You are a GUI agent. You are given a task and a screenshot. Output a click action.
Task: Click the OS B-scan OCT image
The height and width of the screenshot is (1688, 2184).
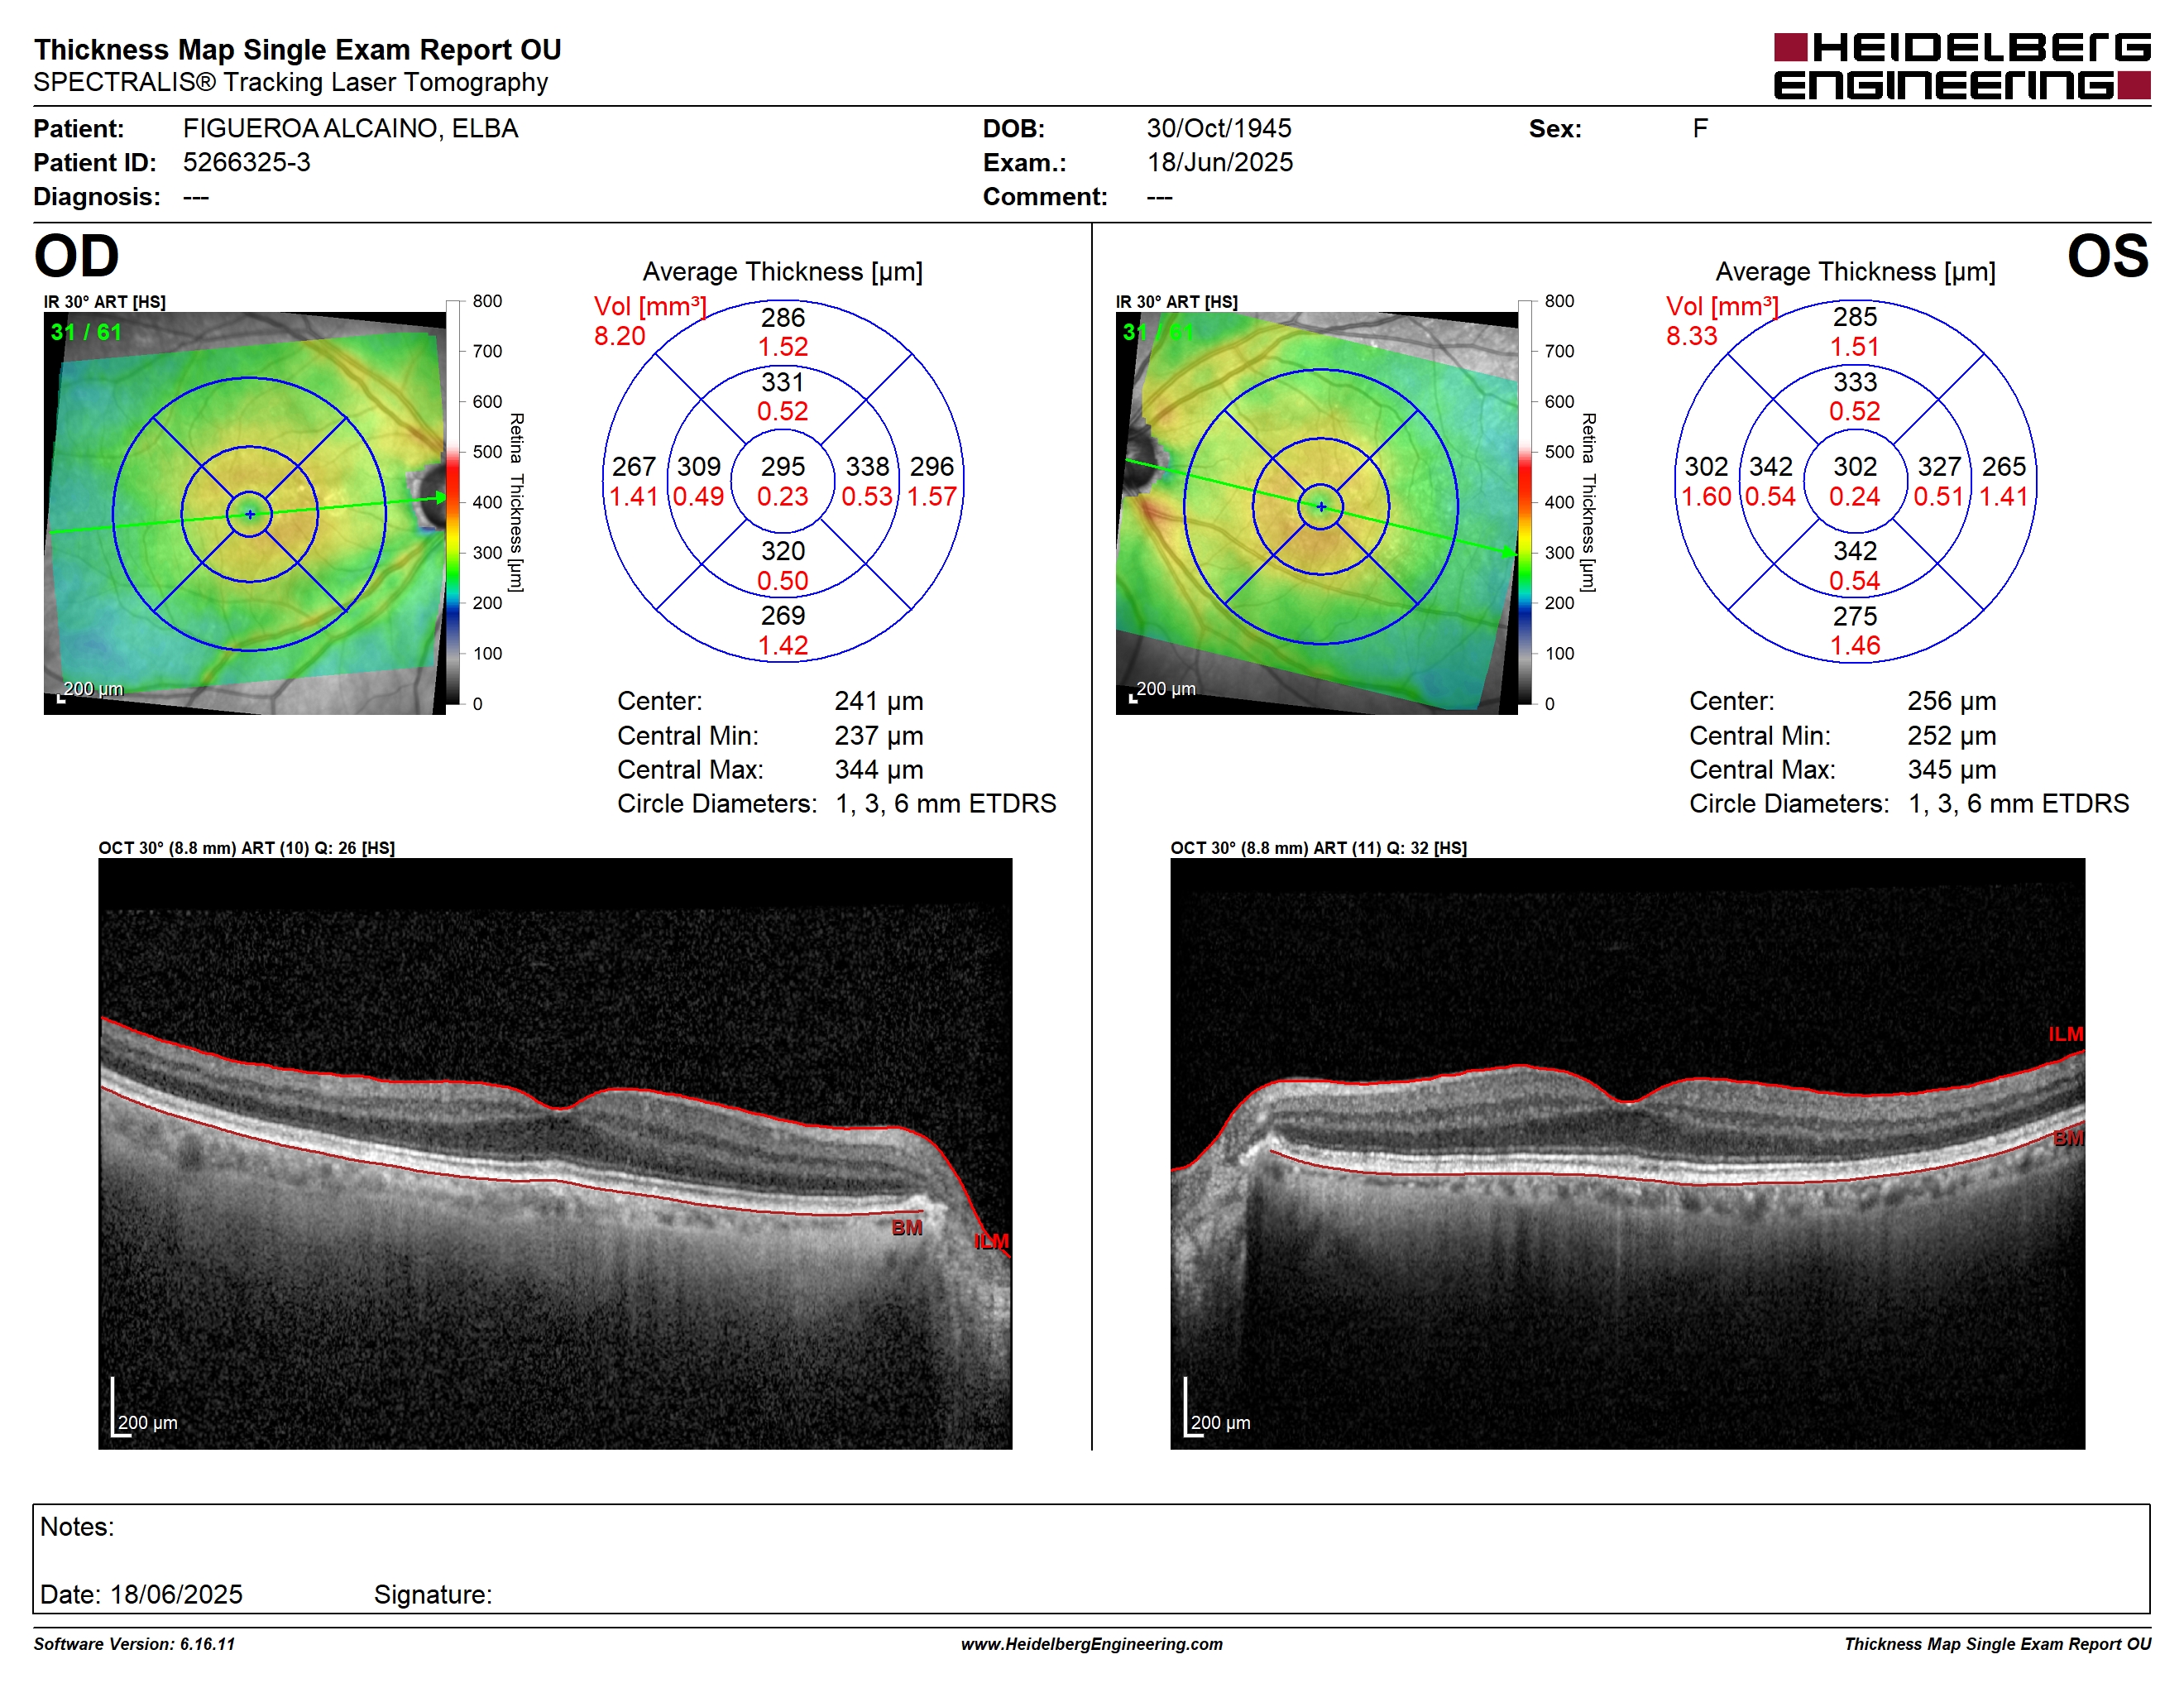coord(1628,1154)
